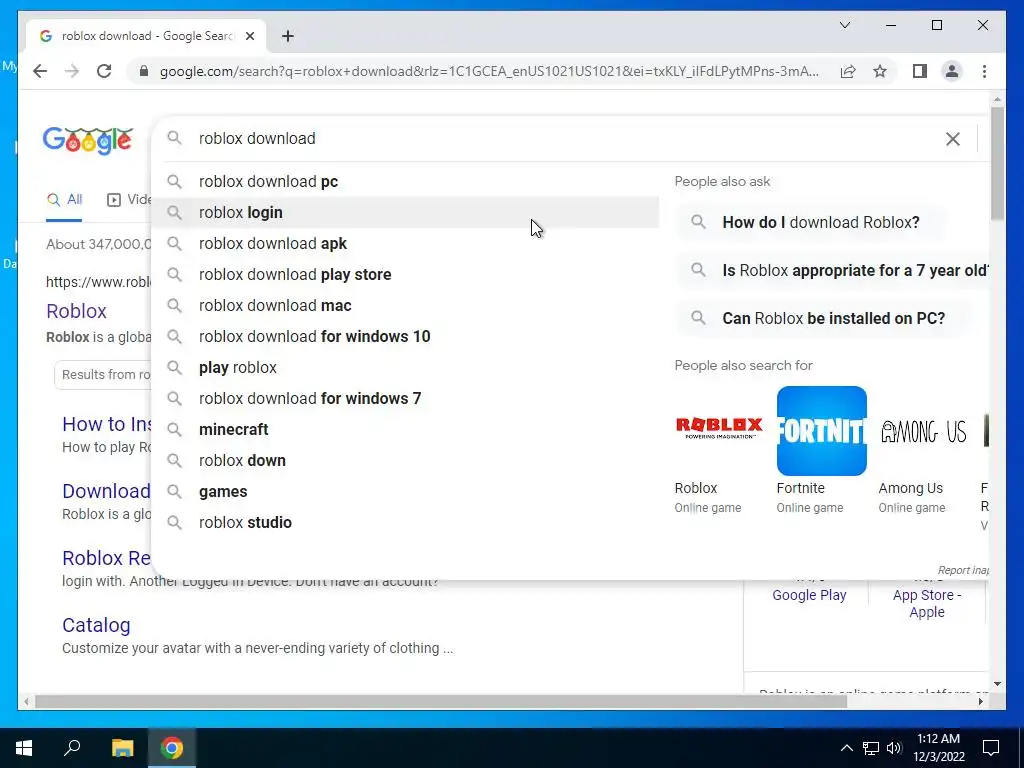This screenshot has height=768, width=1024.
Task: Focus the roblox download search field
Action: (x=562, y=138)
